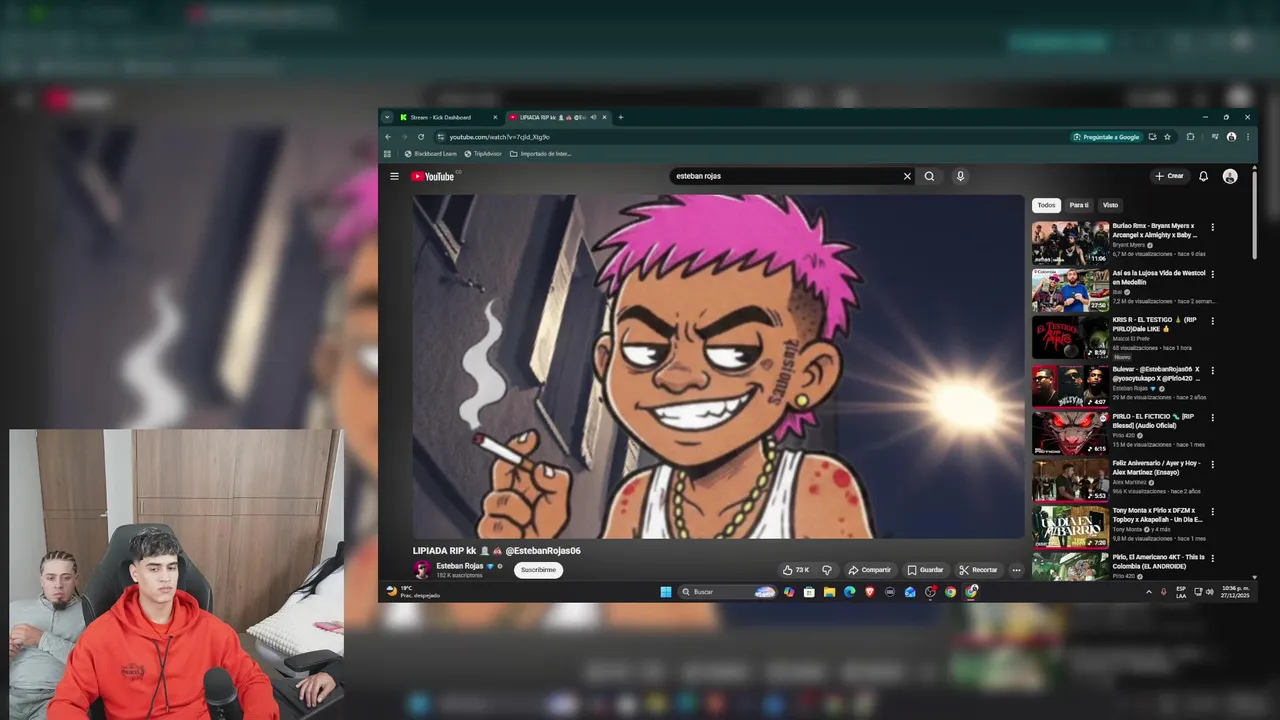
Task: Open the YouTube notifications bell
Action: click(1203, 176)
